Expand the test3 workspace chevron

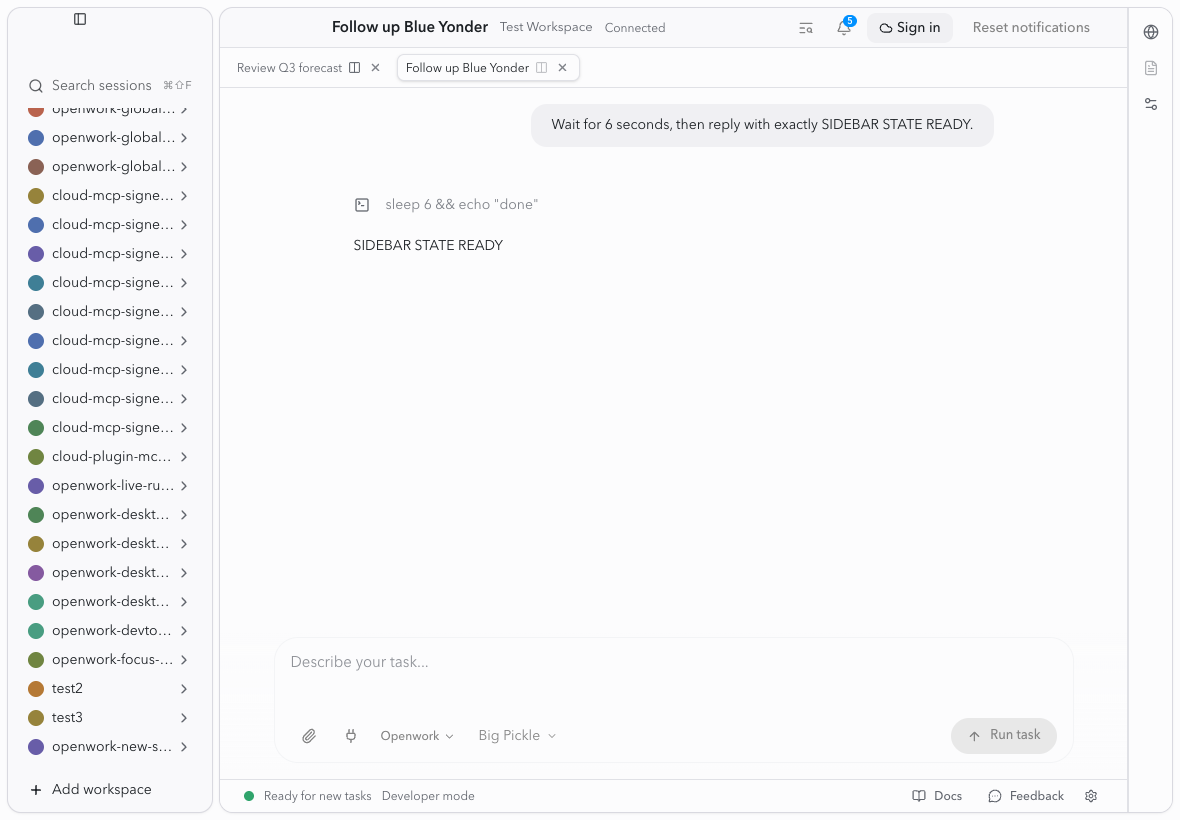(184, 718)
